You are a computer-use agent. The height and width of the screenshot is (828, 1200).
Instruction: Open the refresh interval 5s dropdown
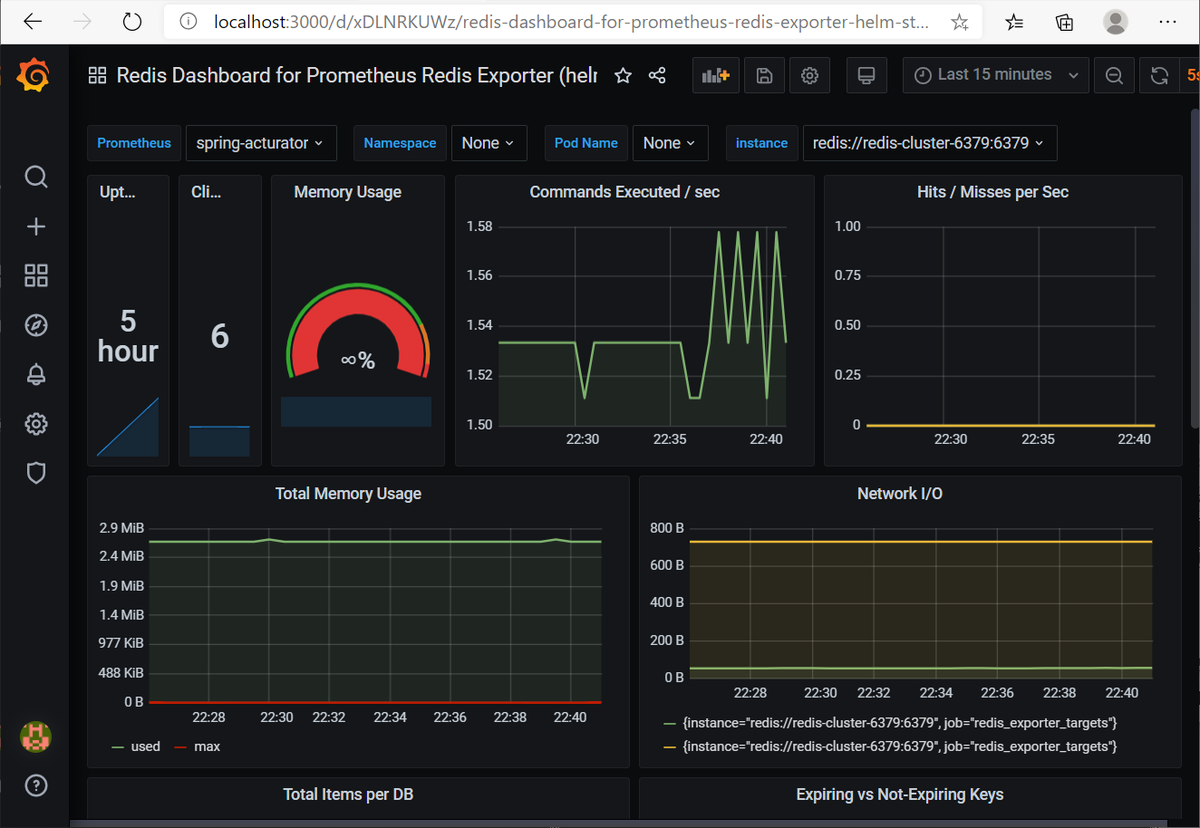tap(1189, 75)
